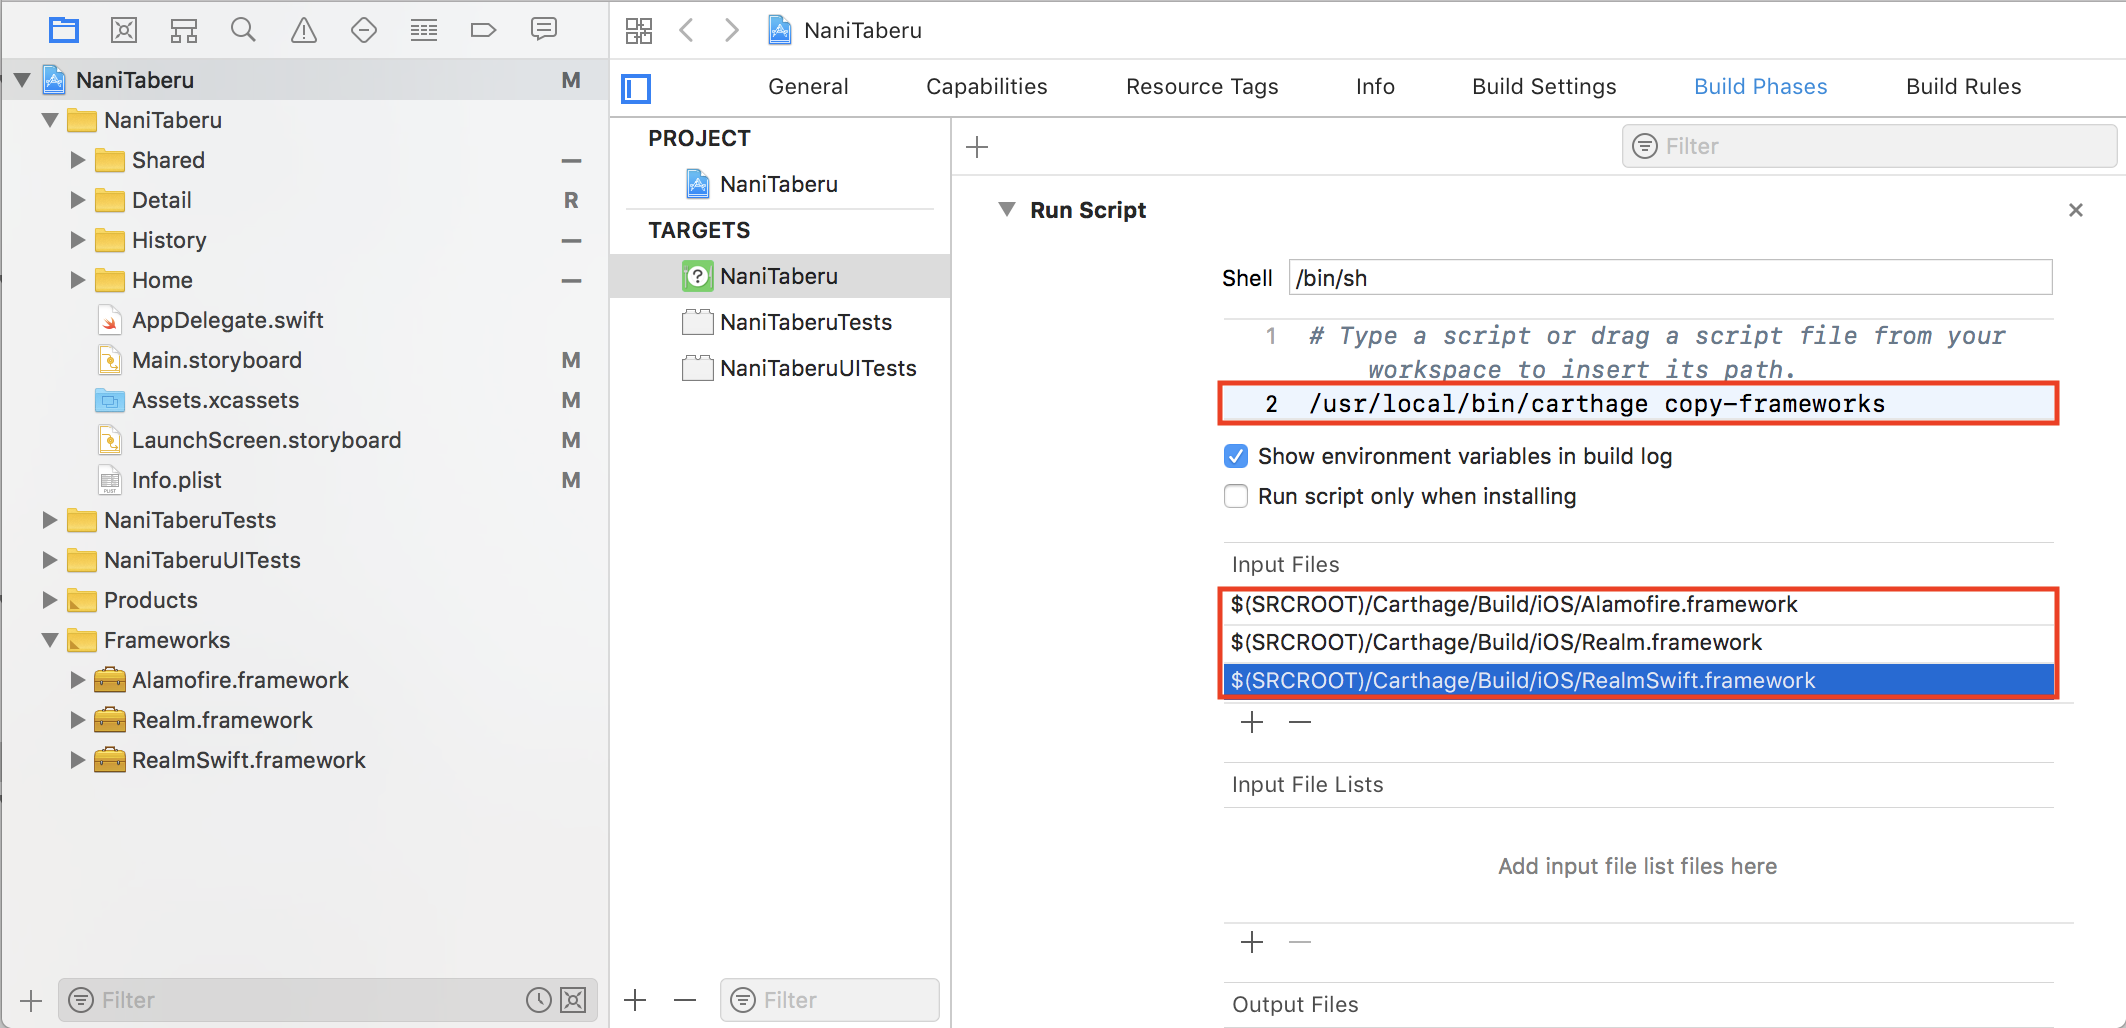This screenshot has height=1028, width=2126.
Task: Open the Test navigator diamond icon
Action: pos(364,30)
